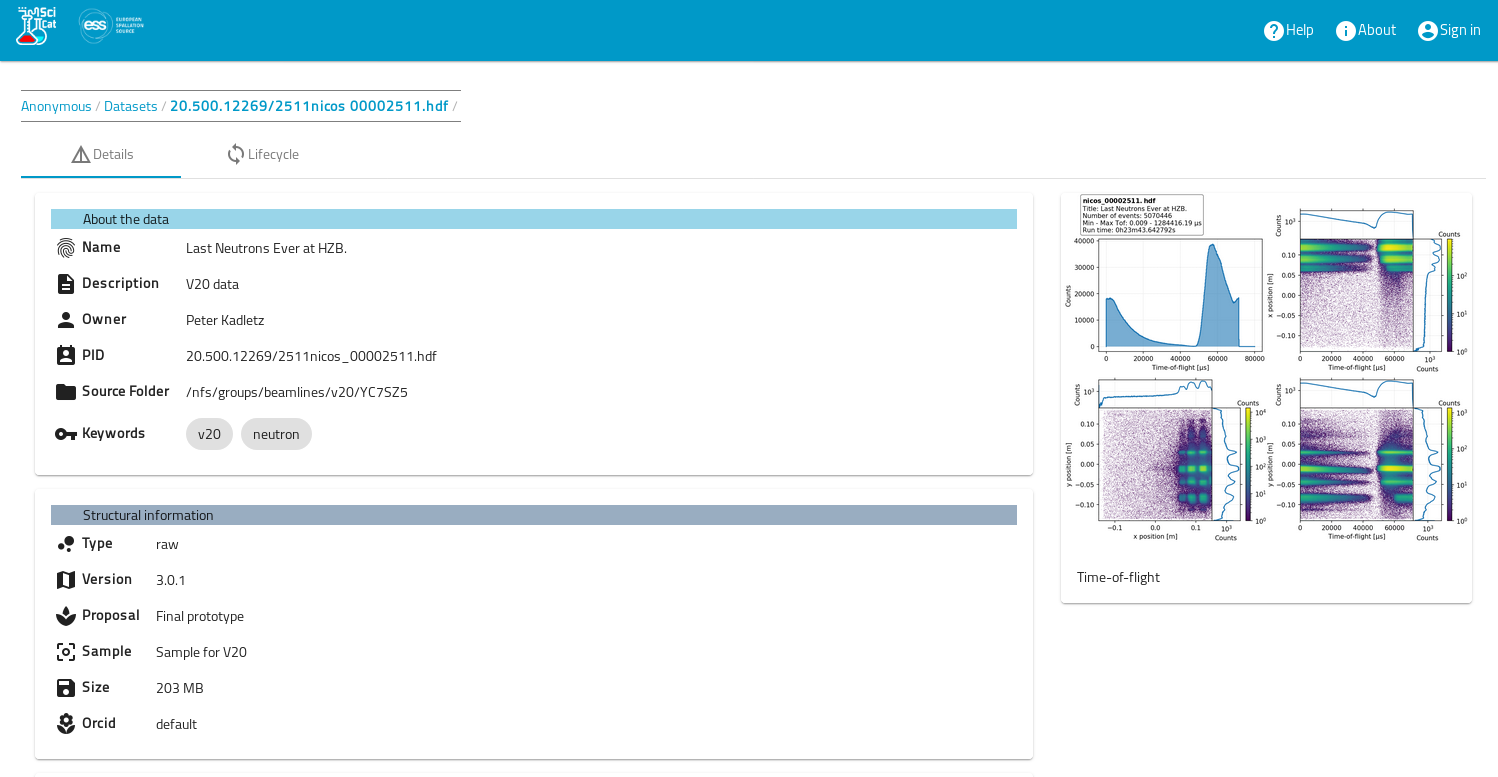The width and height of the screenshot is (1498, 777).
Task: Click the key icon beside Keywords
Action: tap(66, 434)
